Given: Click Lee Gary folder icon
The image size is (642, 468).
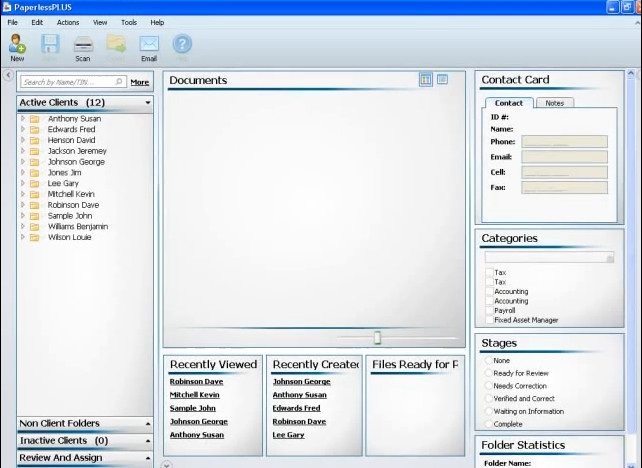Looking at the screenshot, I should point(35,184).
